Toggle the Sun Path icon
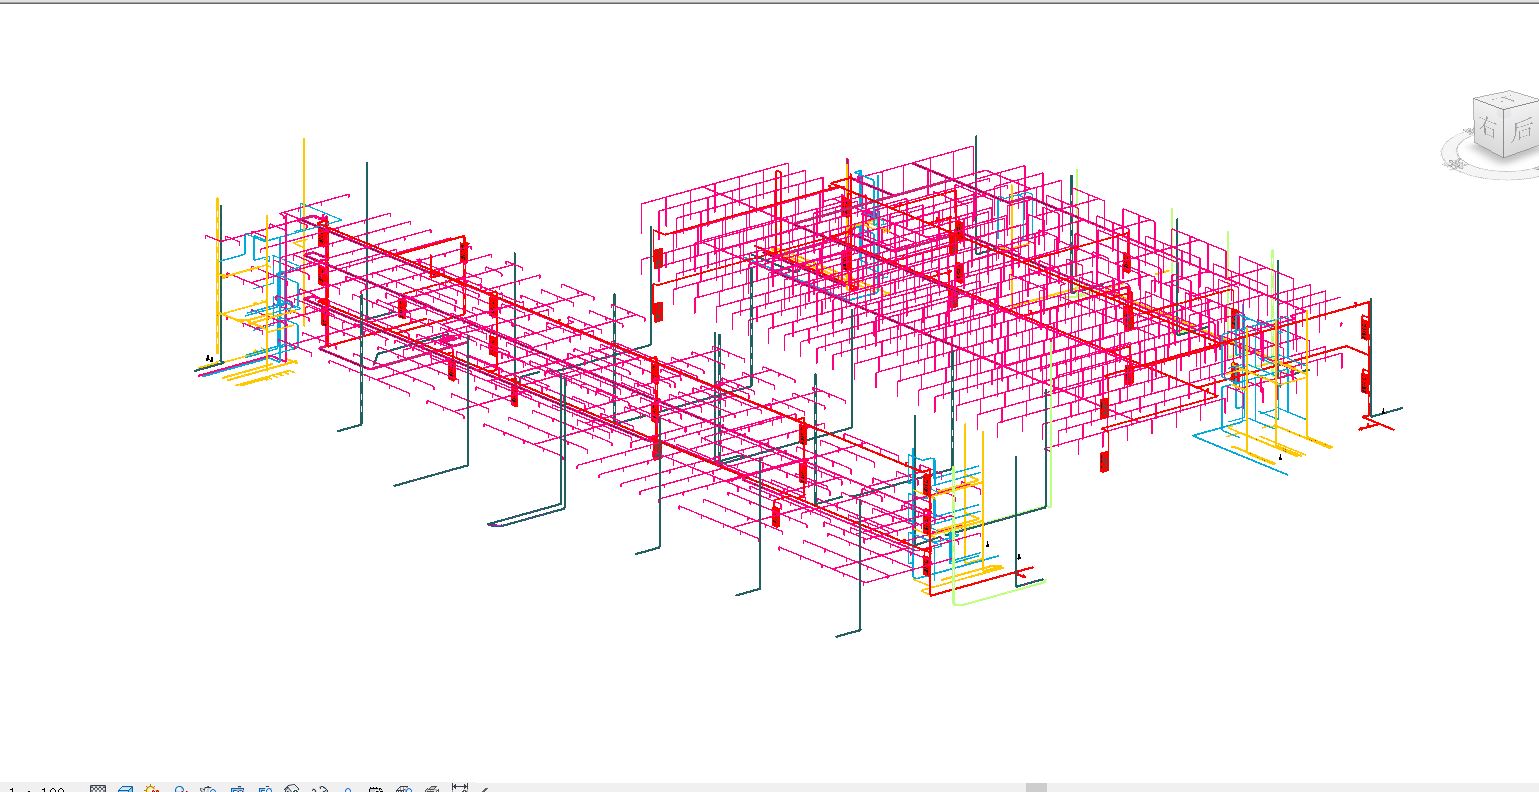 pyautogui.click(x=152, y=789)
